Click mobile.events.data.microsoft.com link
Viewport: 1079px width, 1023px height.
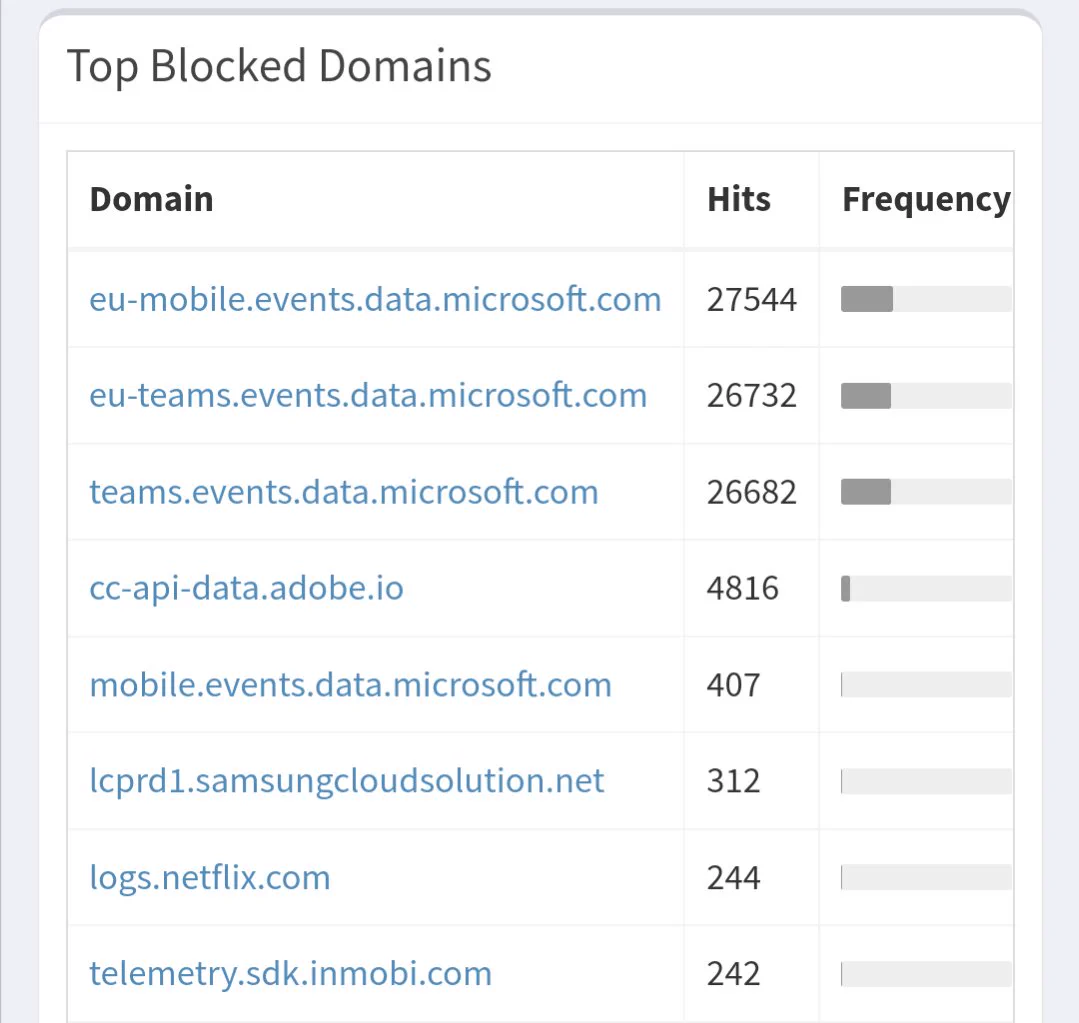[350, 685]
